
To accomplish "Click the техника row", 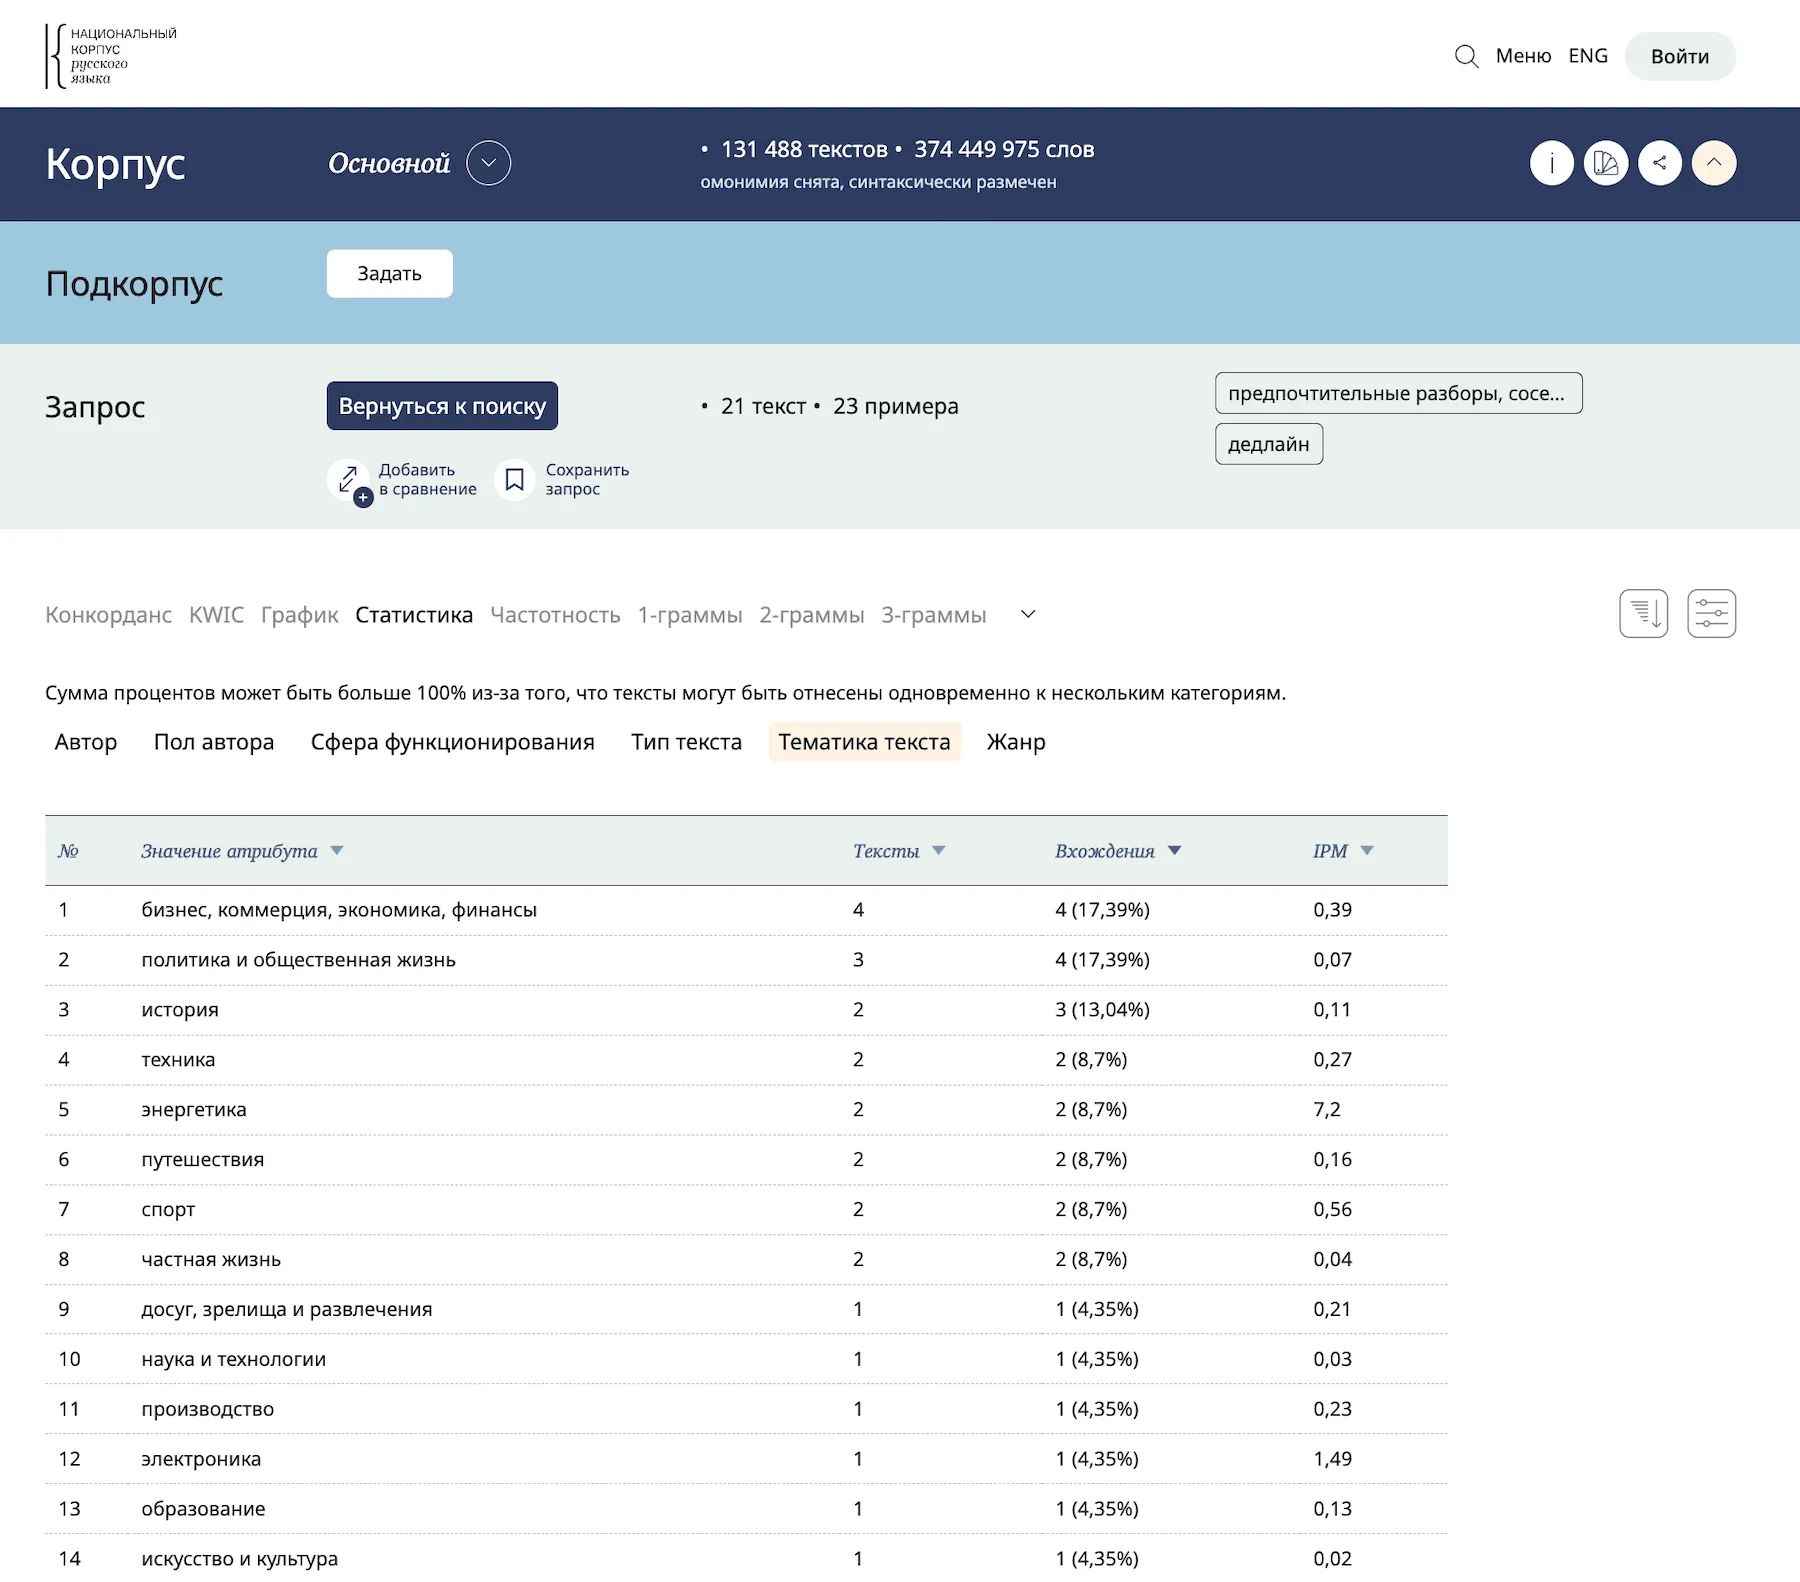I will click(x=746, y=1060).
